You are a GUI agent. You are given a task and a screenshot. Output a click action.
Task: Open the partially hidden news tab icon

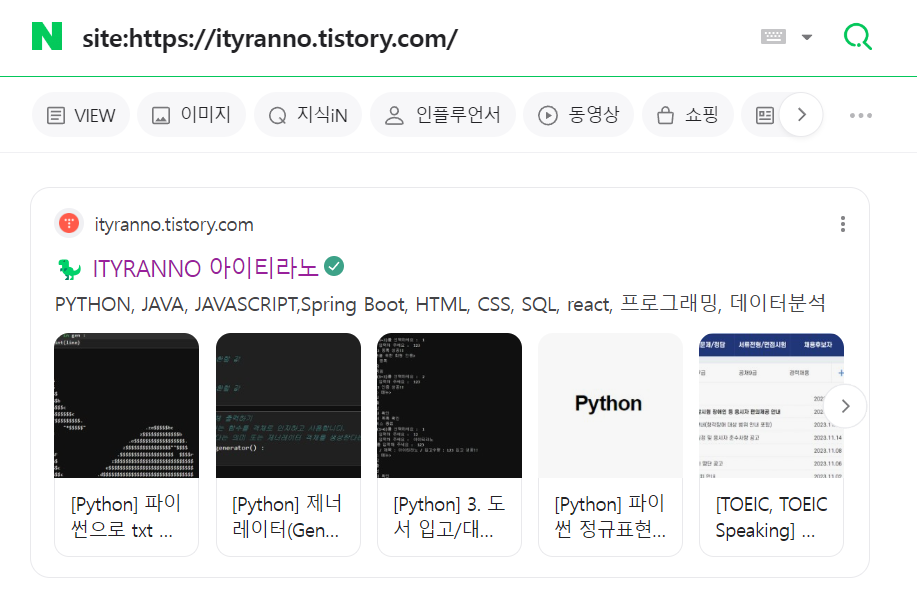pos(764,115)
